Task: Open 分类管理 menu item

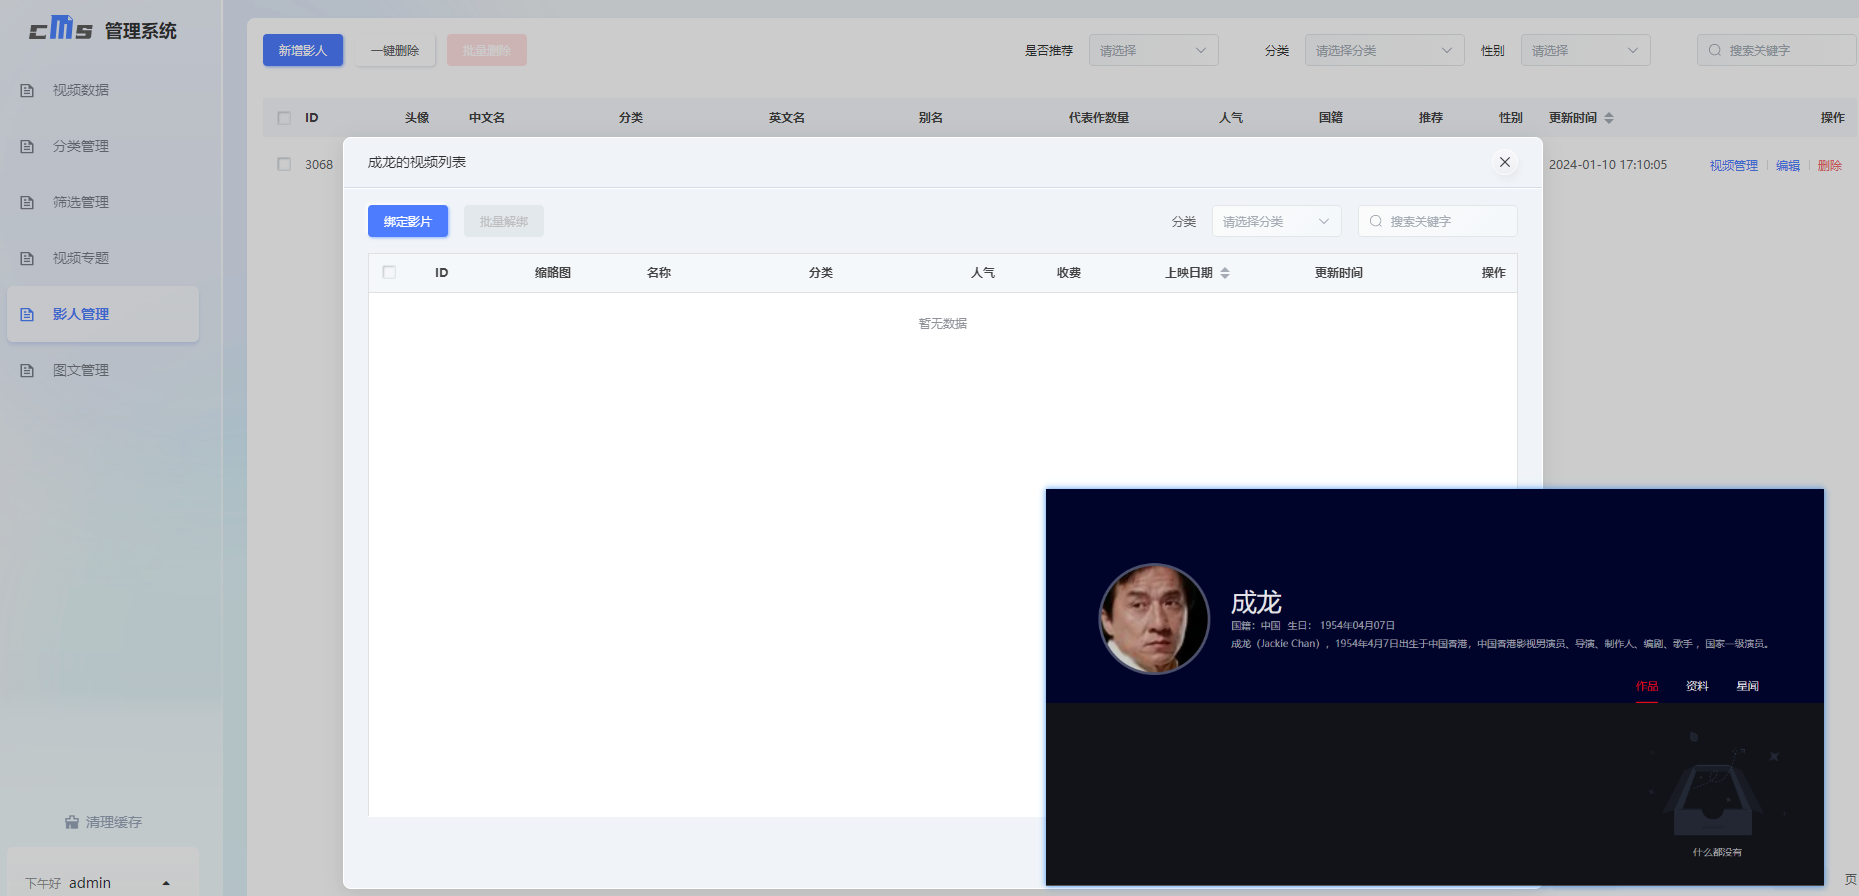Action: coord(103,146)
